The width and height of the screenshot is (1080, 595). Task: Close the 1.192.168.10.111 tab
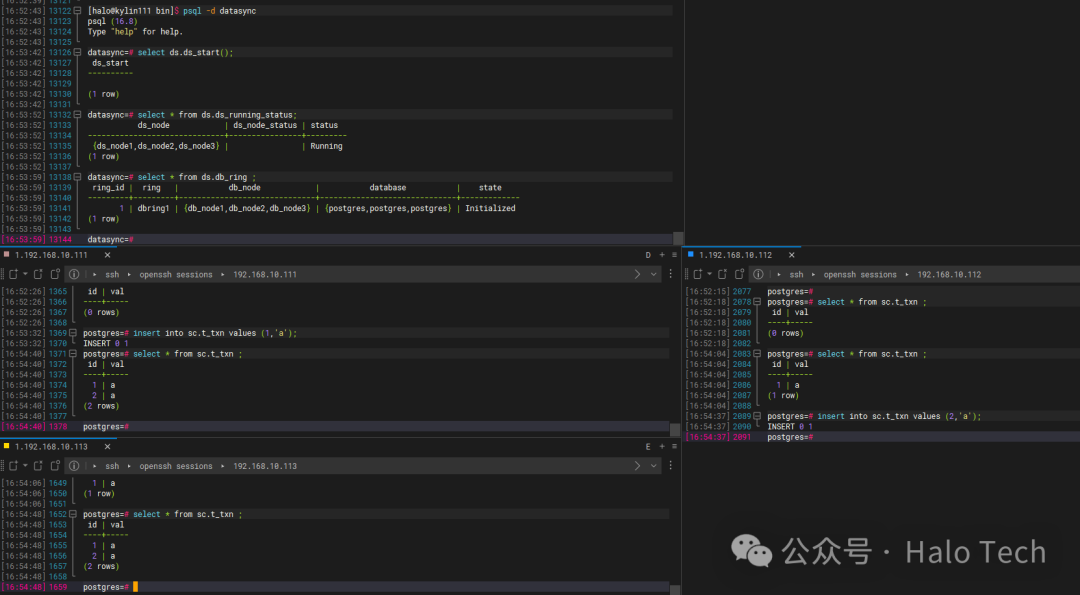click(x=107, y=255)
